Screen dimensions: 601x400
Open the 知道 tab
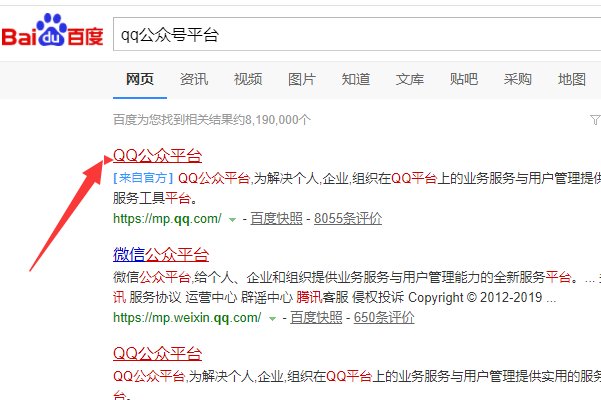[356, 79]
